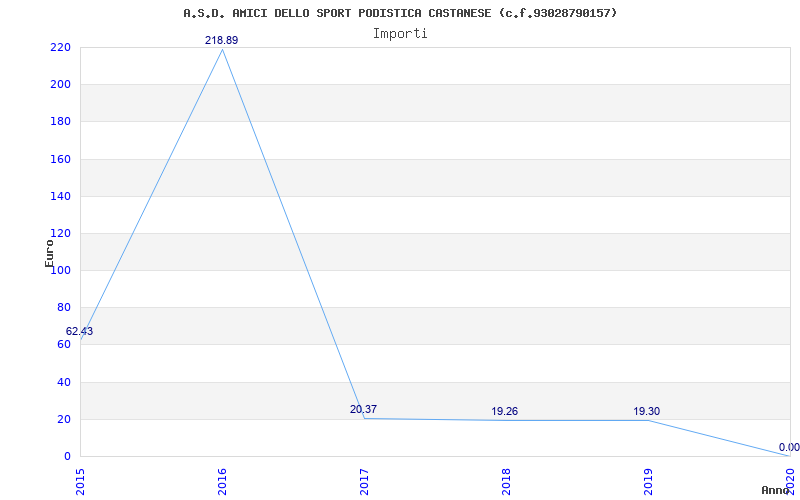Click the 2019 x-axis year label

[648, 482]
